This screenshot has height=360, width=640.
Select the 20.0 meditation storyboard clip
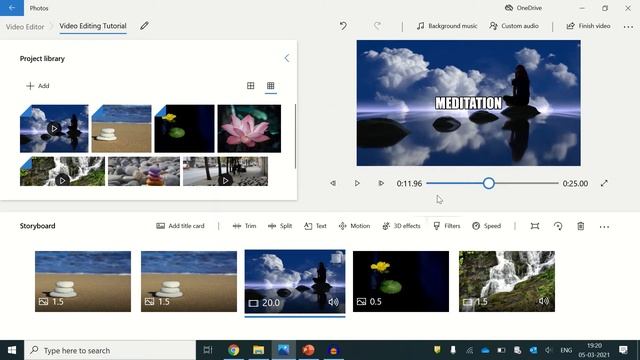(295, 282)
